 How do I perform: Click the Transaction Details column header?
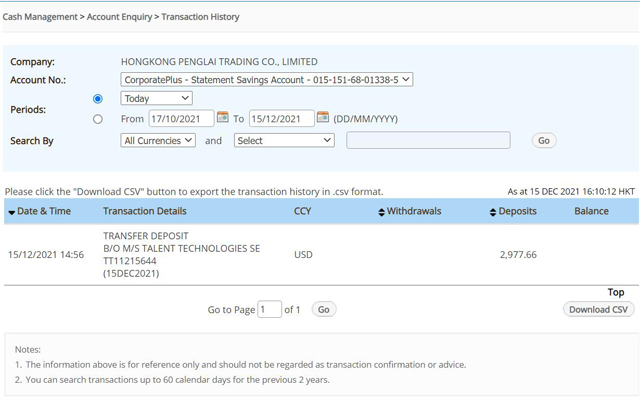tap(144, 211)
